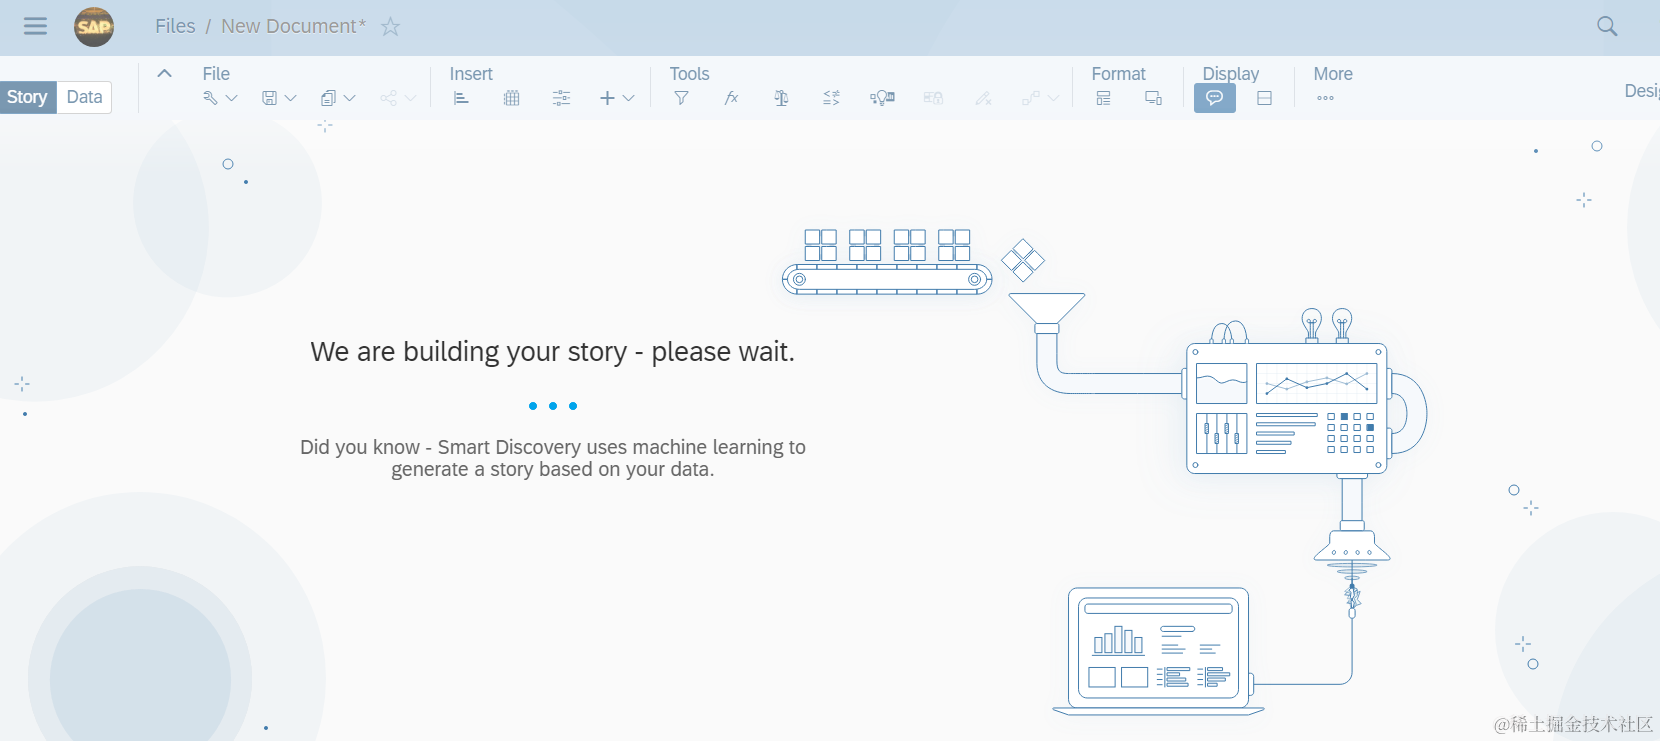Open the hamburger navigation menu

coord(35,26)
